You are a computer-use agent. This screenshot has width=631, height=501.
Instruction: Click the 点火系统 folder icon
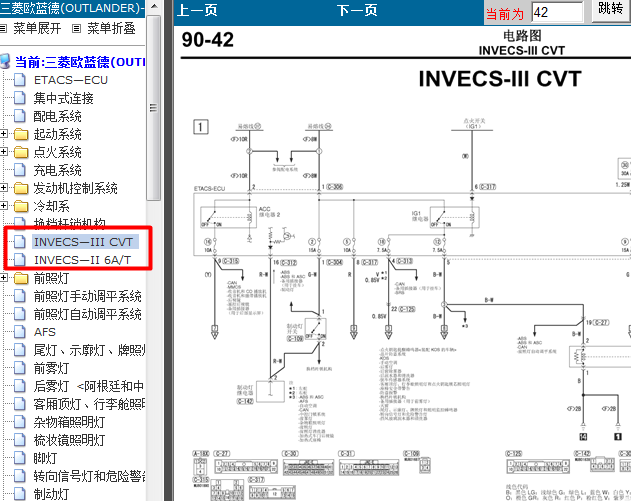click(x=21, y=152)
